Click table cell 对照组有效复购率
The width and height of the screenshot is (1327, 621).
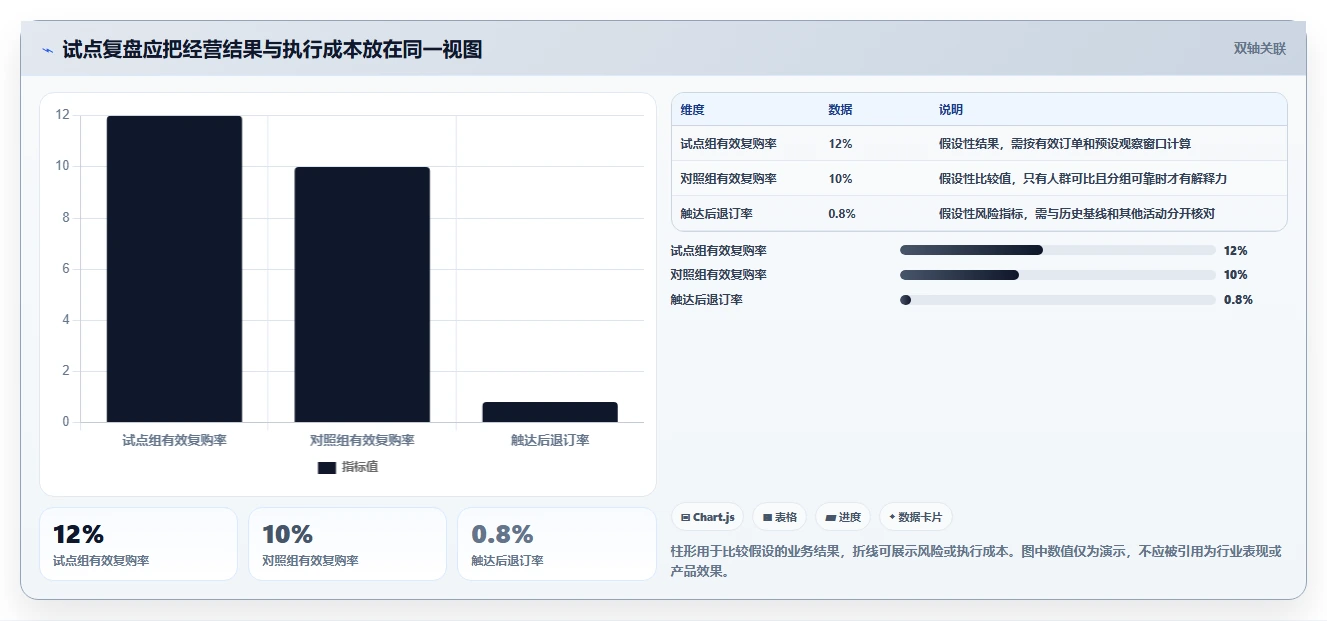click(x=728, y=179)
